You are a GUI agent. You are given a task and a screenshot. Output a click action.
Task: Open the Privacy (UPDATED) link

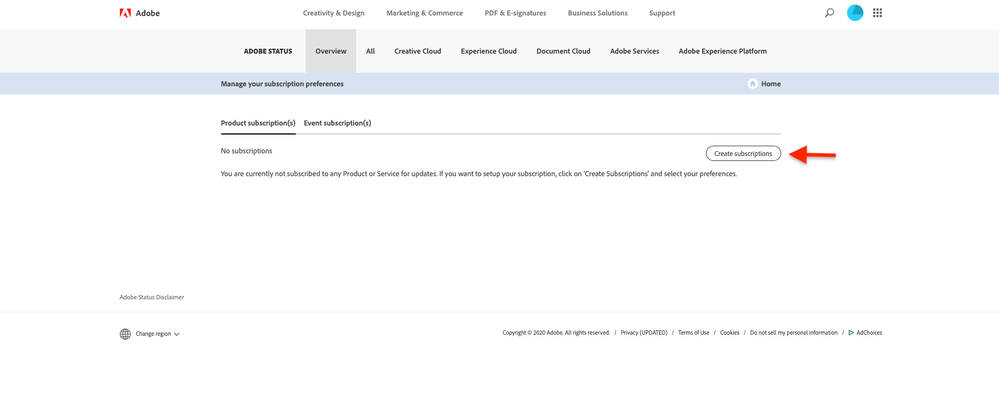tap(644, 333)
